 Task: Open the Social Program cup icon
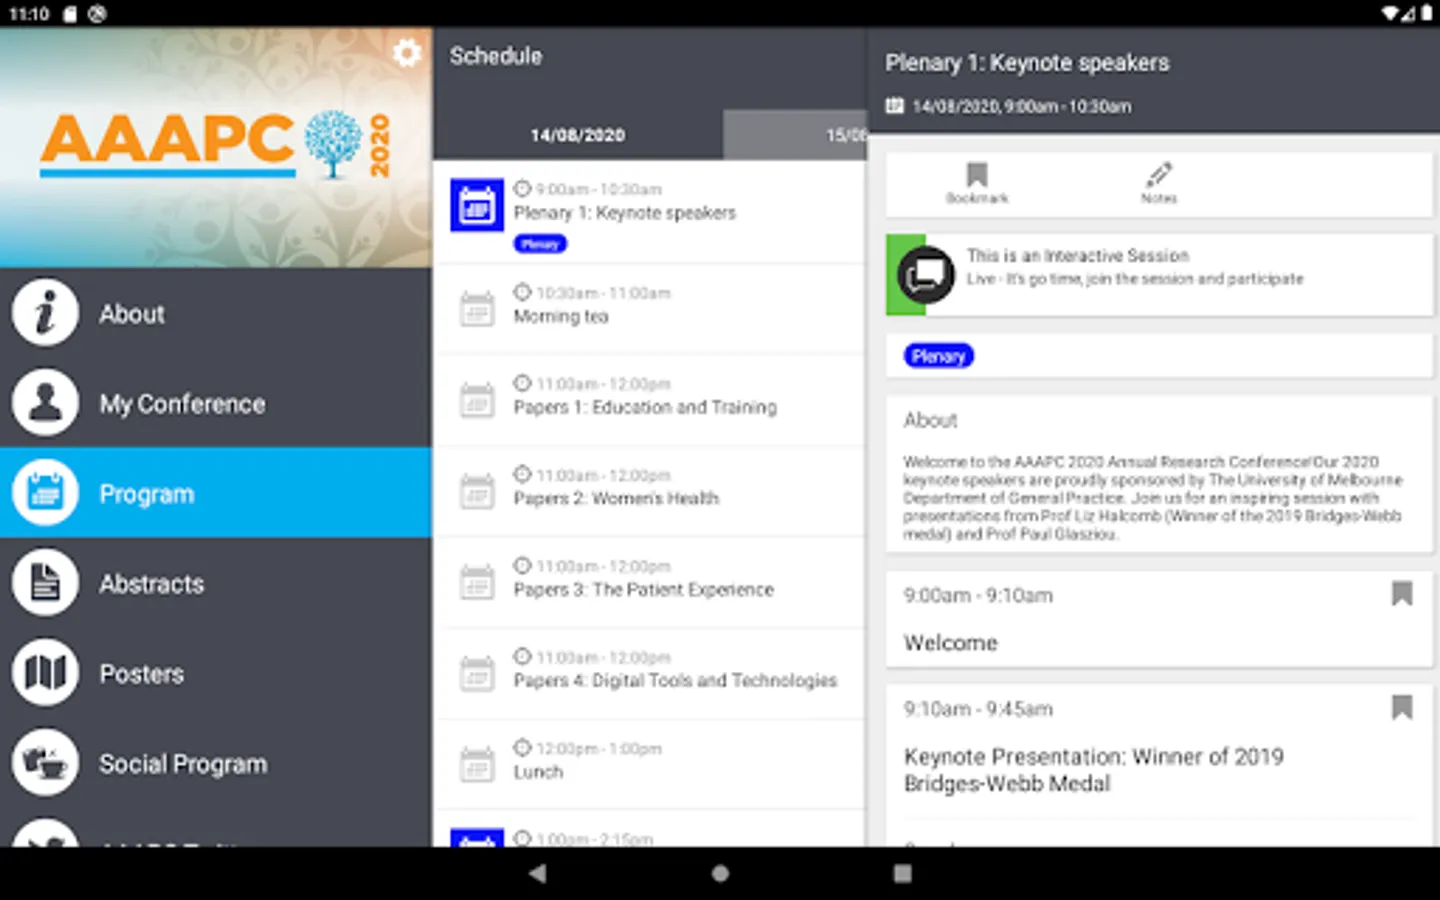tap(45, 763)
